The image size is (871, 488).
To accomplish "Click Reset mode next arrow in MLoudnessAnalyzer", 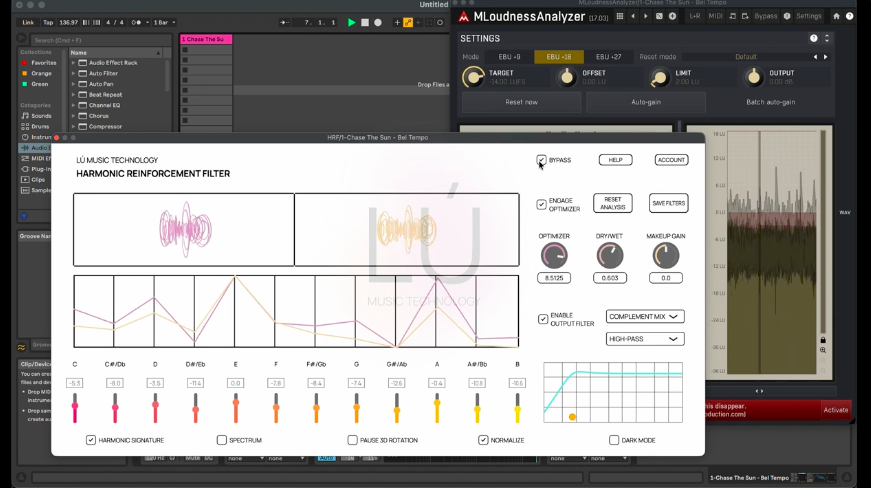I will 825,57.
